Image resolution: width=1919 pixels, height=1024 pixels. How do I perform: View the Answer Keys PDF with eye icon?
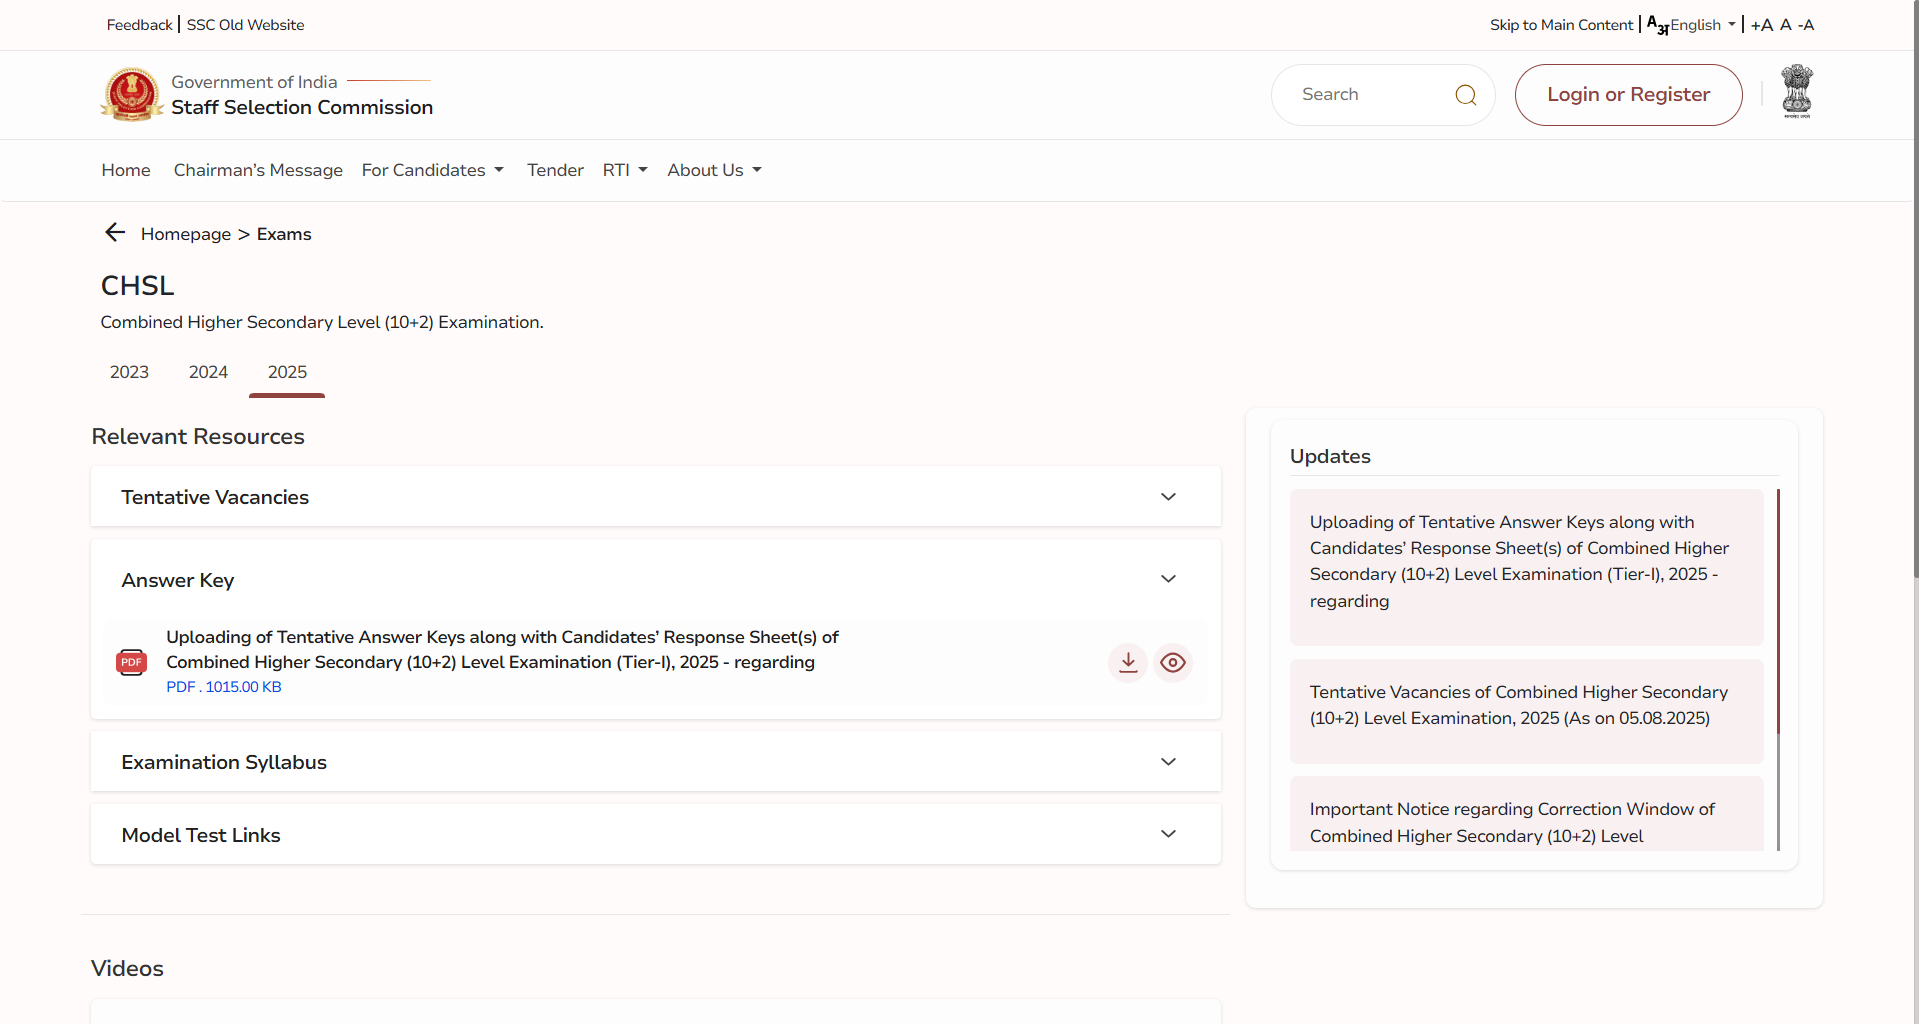click(1172, 662)
